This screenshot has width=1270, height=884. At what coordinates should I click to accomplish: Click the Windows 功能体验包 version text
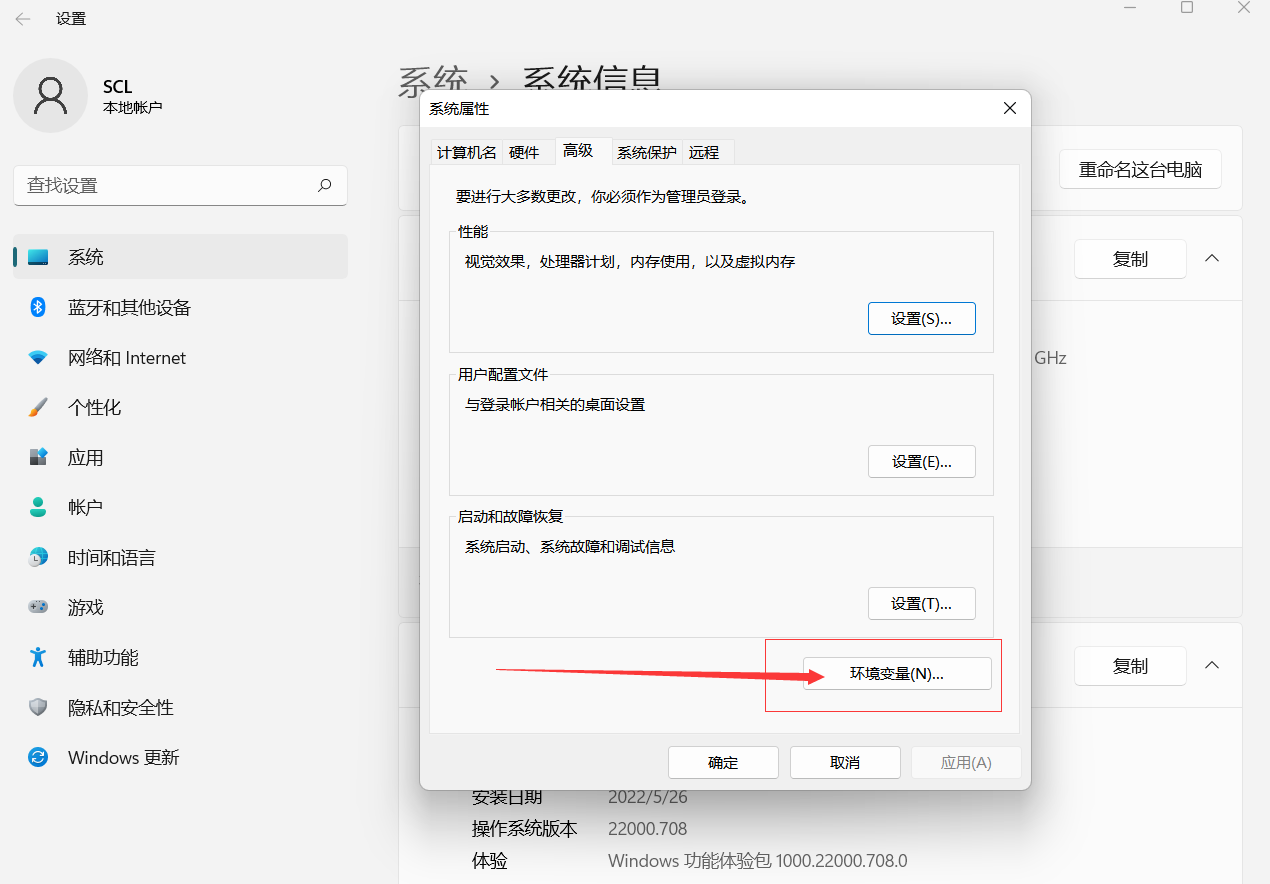pyautogui.click(x=757, y=861)
